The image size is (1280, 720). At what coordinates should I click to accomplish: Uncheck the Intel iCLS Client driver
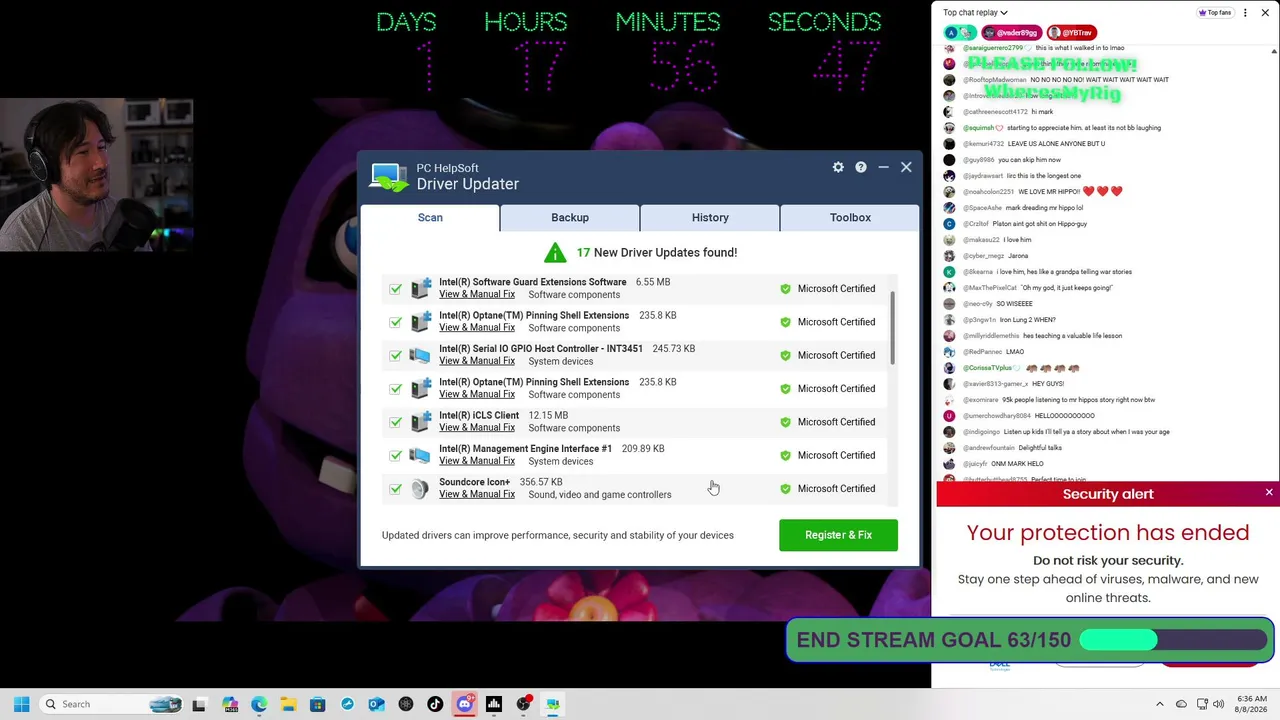point(396,422)
